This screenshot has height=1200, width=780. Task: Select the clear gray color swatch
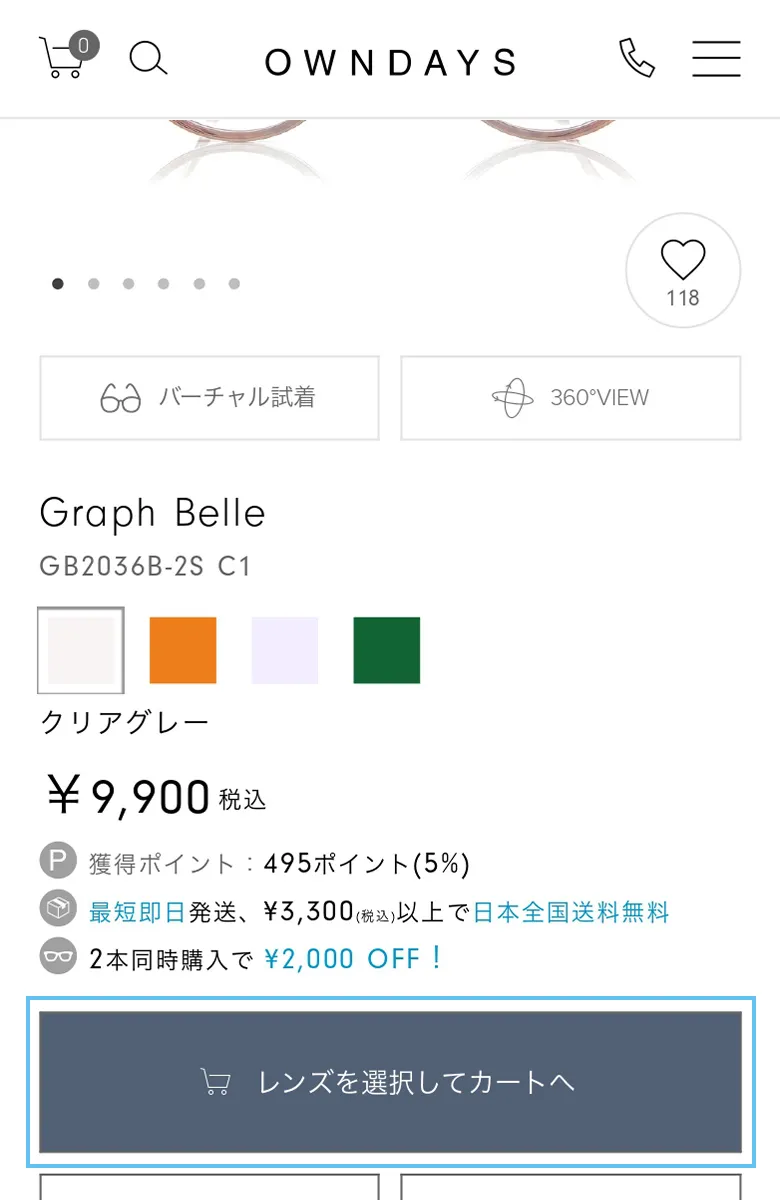(x=81, y=650)
